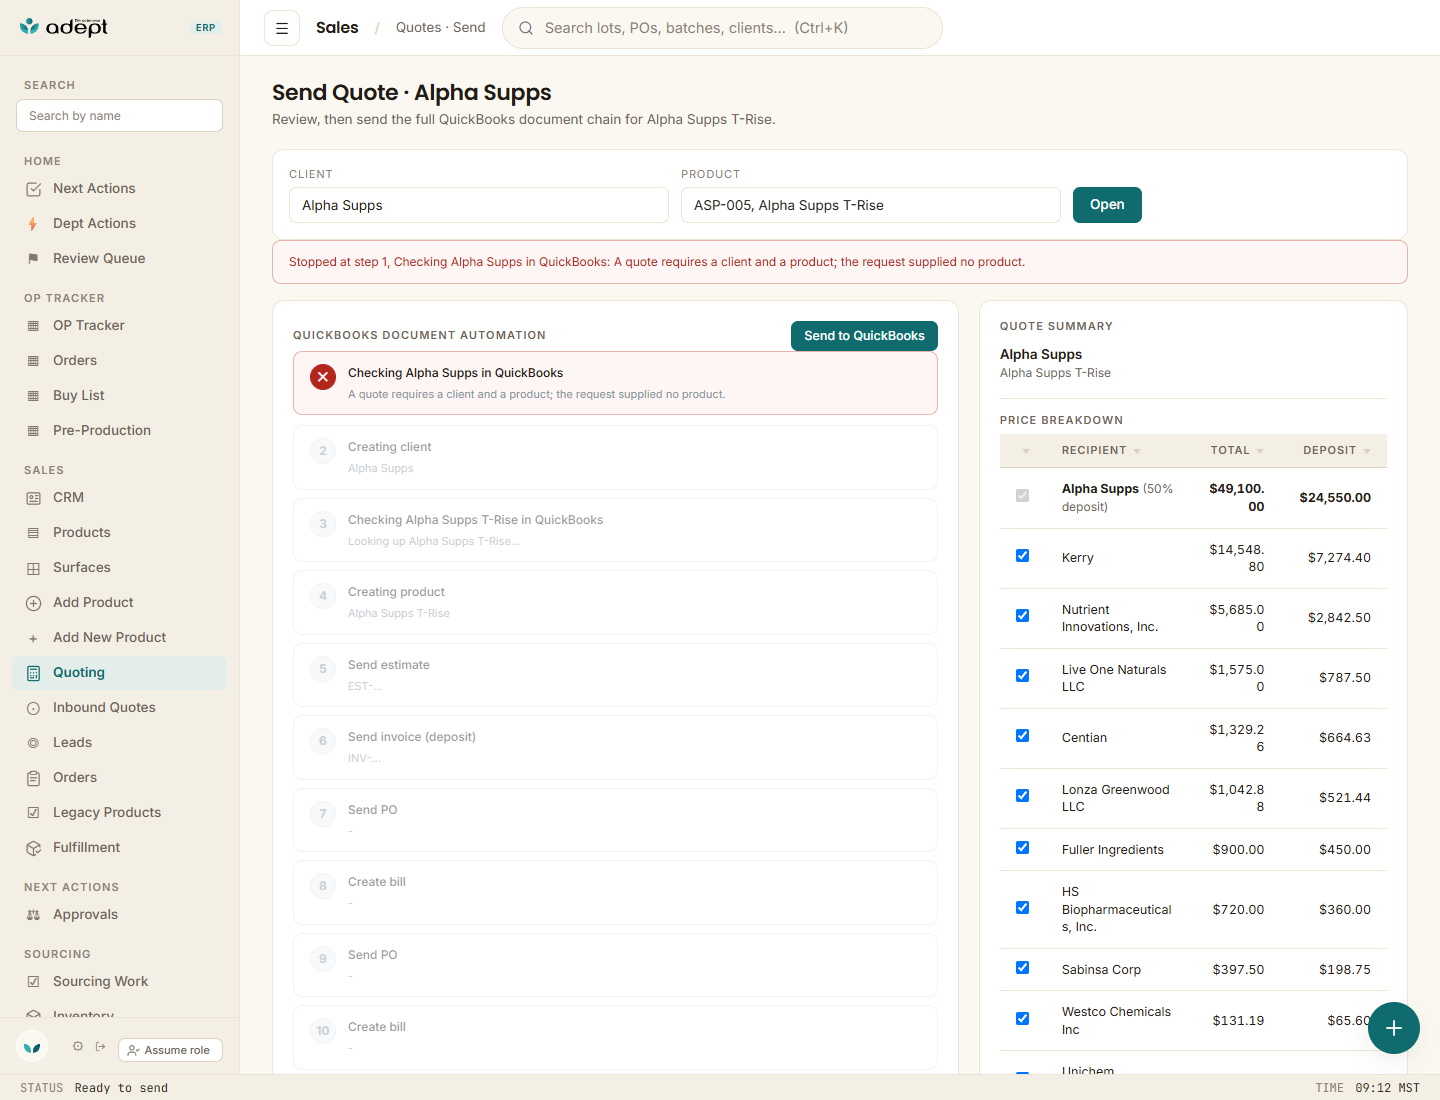
Task: Click the $24,550.00 deposit amount
Action: 1335,498
